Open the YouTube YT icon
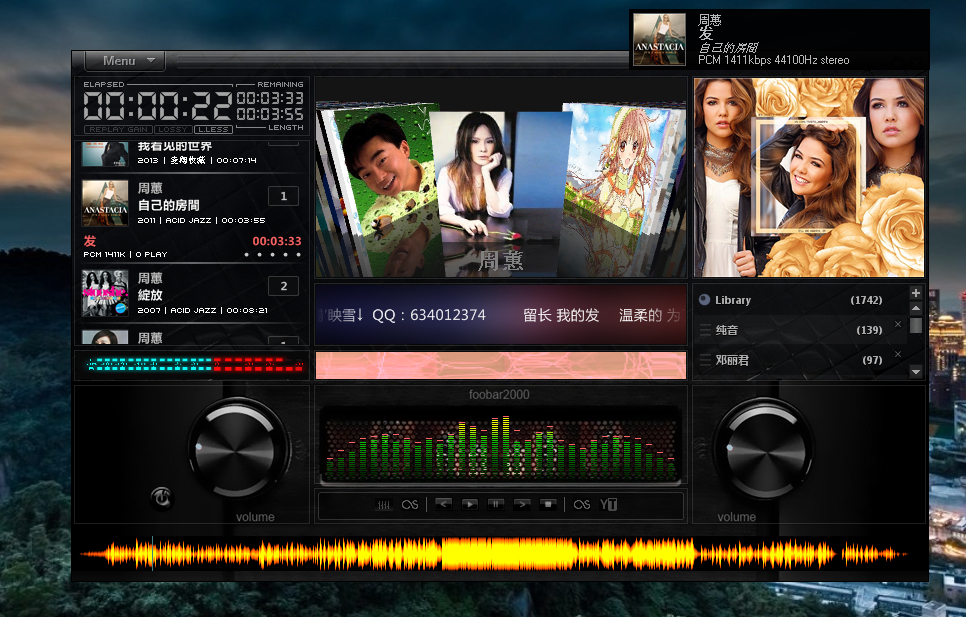The height and width of the screenshot is (617, 966). tap(608, 505)
